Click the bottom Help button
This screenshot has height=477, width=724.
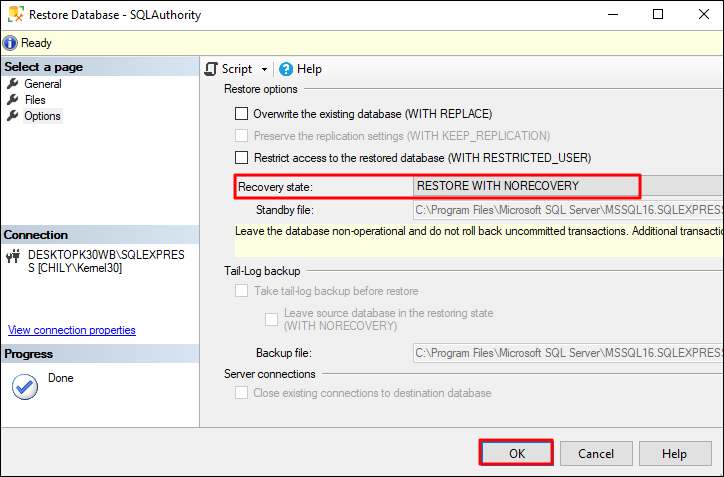675,453
